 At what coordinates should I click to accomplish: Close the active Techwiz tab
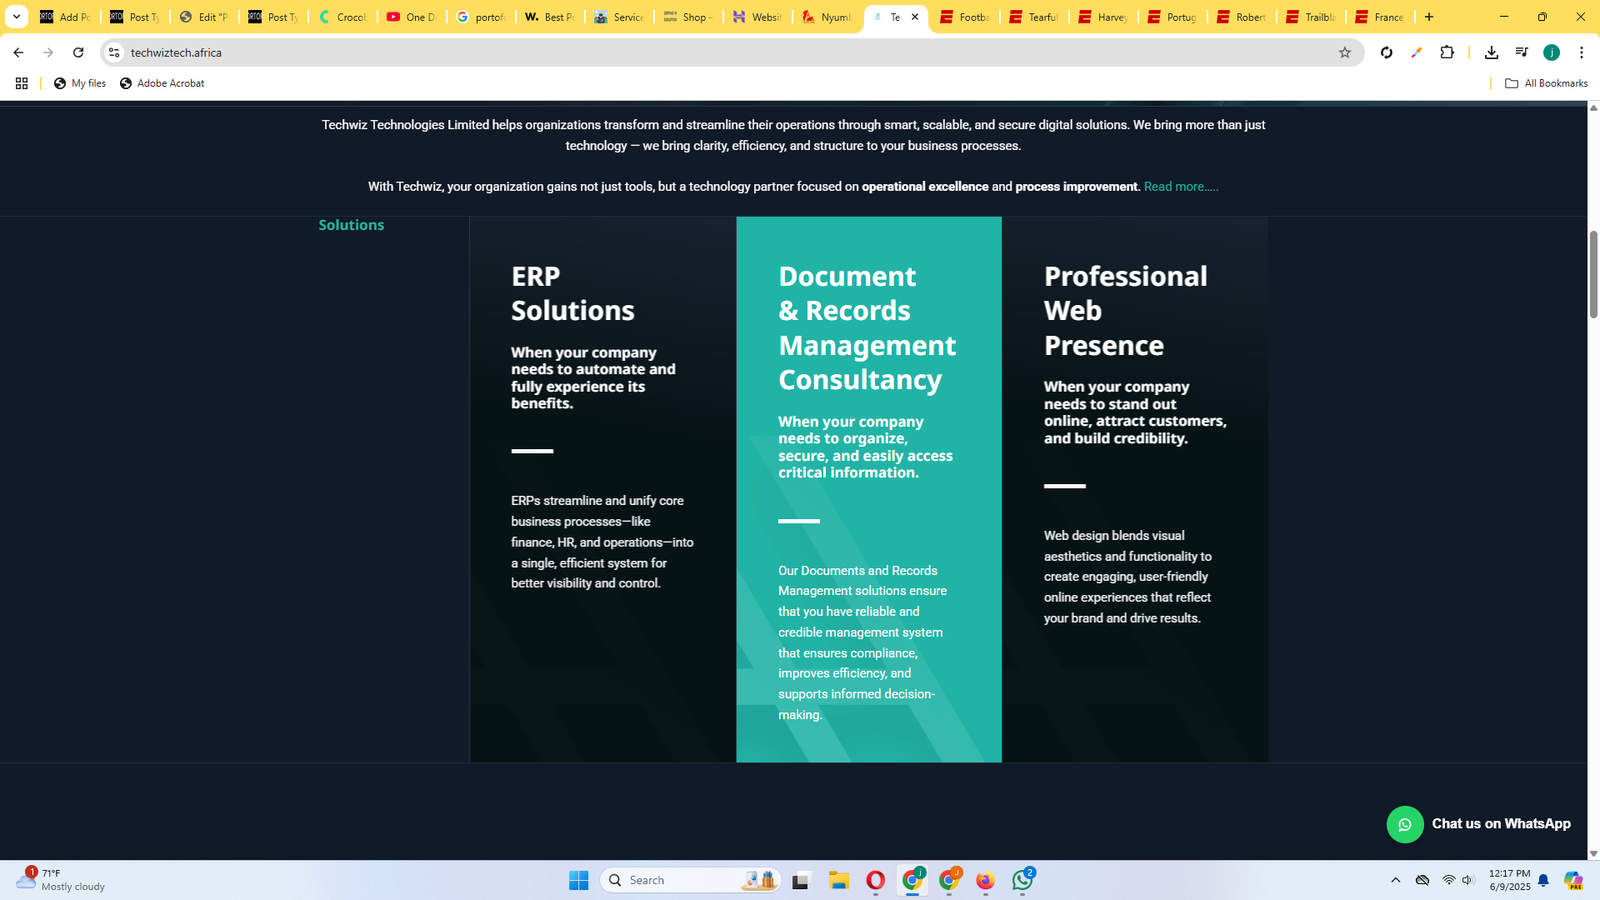914,17
